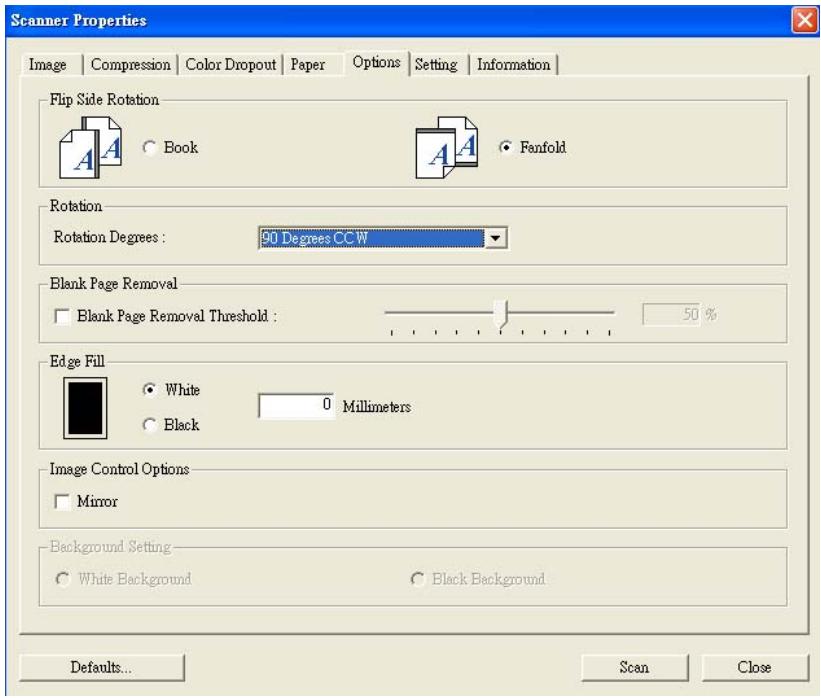Click the Fanfold flip illustration icon
Screen dimensions: 821x698
[447, 148]
